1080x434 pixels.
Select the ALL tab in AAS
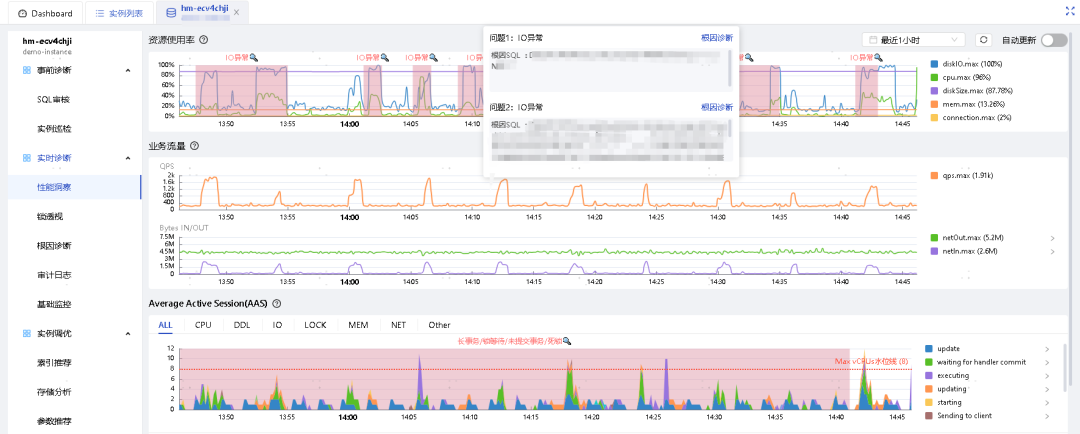click(x=165, y=324)
